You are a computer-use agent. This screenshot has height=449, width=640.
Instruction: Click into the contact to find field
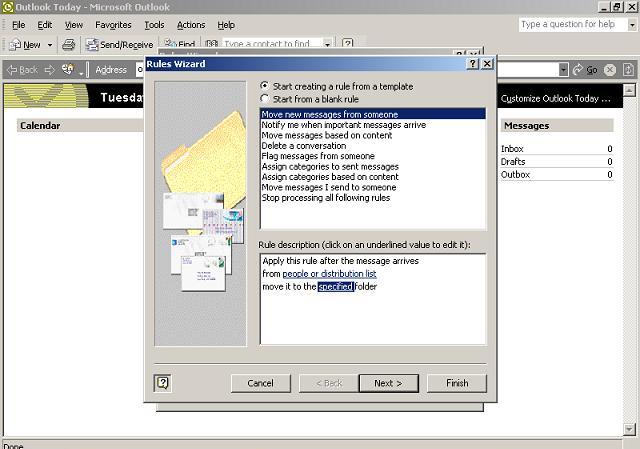click(272, 43)
